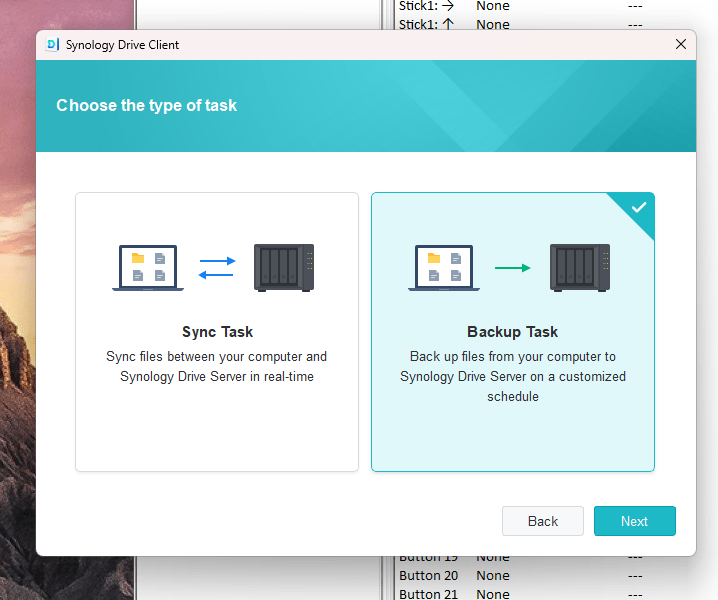Screen dimensions: 718x600
Task: Click the NAS server icon in Backup Task
Action: [580, 268]
